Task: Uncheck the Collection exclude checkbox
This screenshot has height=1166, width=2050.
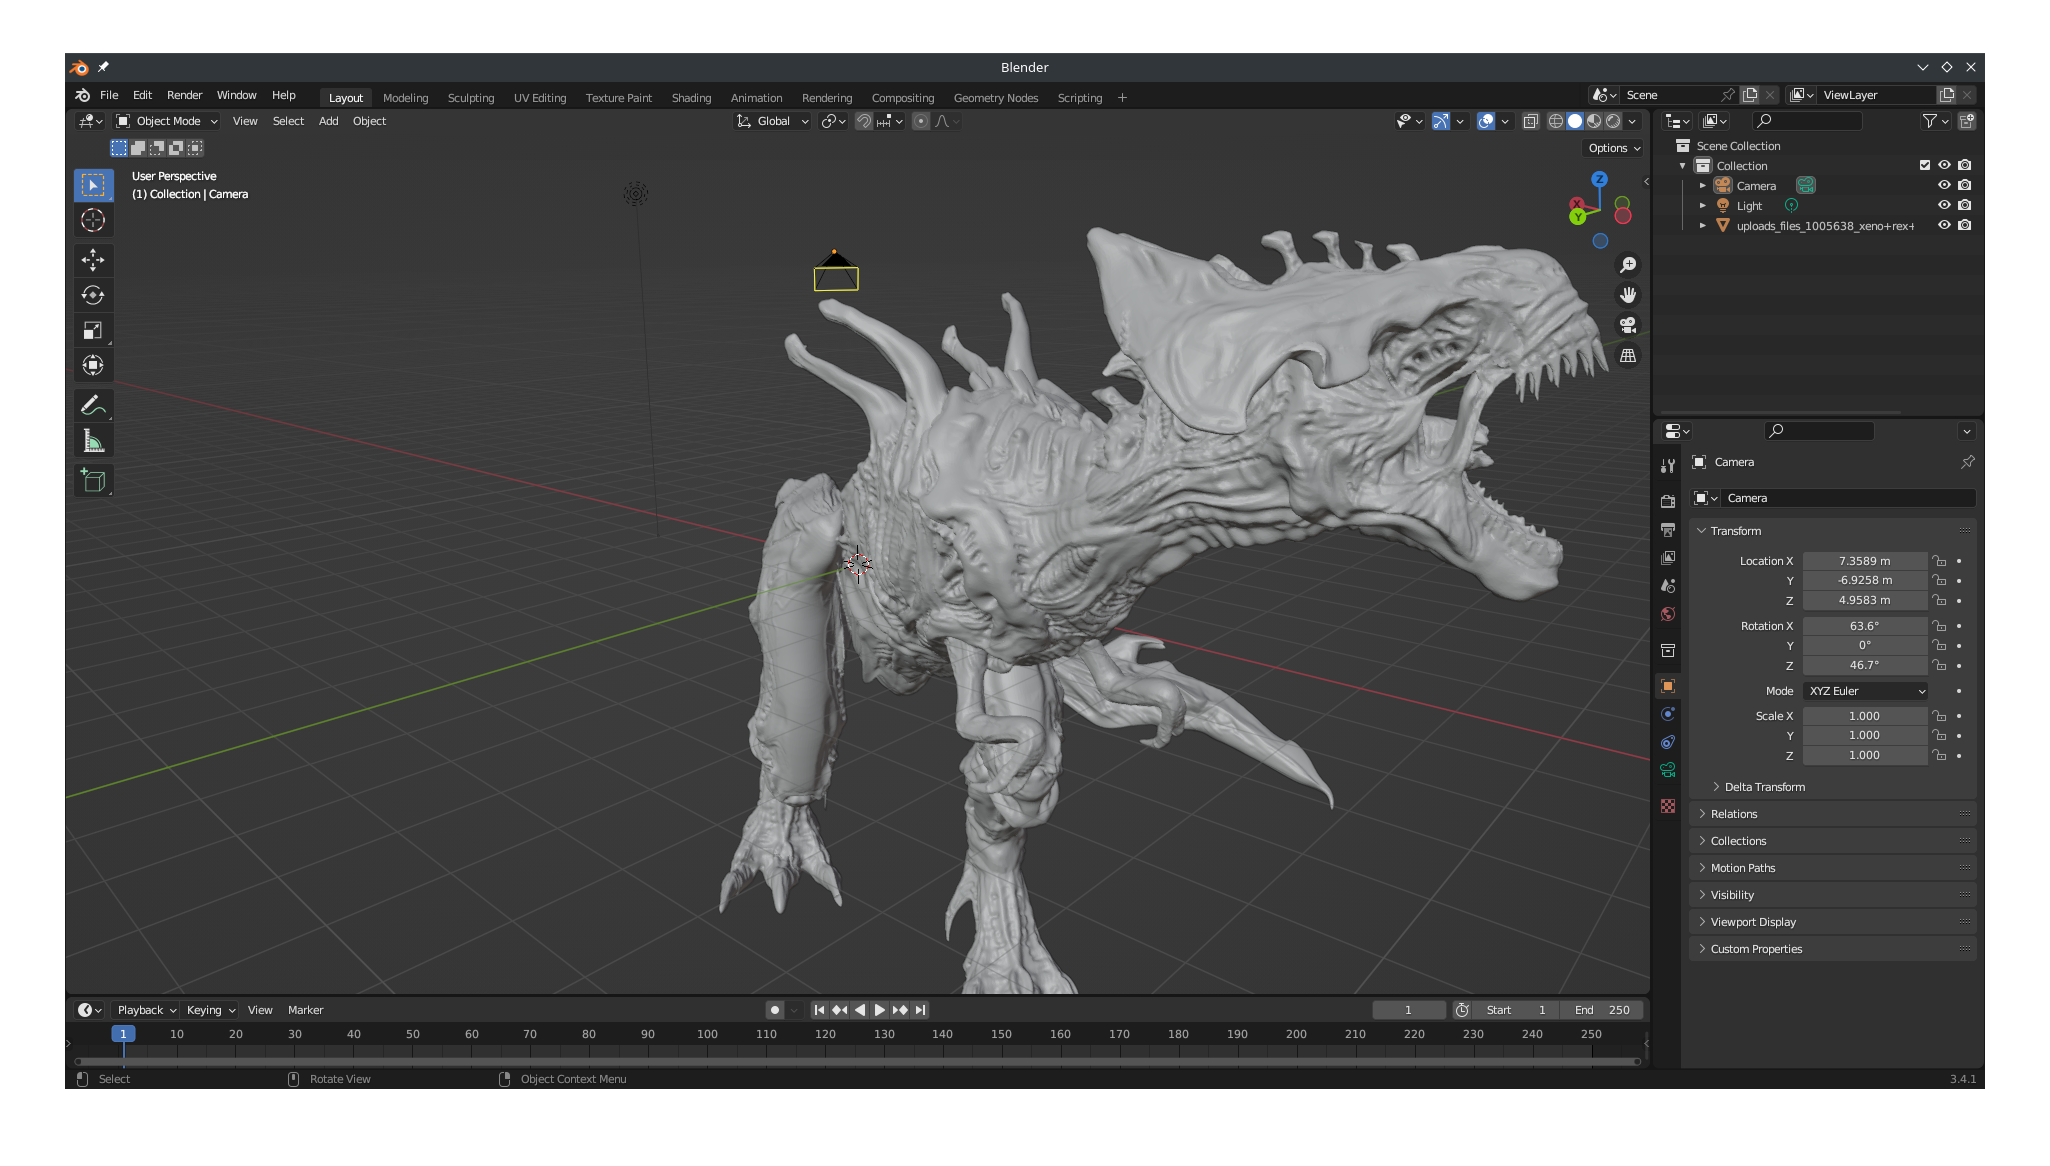Action: click(1924, 165)
